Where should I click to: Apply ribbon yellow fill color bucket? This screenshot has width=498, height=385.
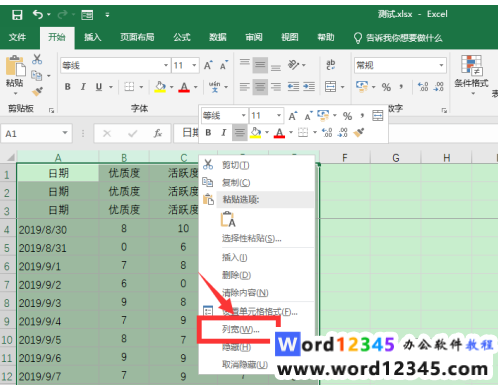pyautogui.click(x=160, y=87)
